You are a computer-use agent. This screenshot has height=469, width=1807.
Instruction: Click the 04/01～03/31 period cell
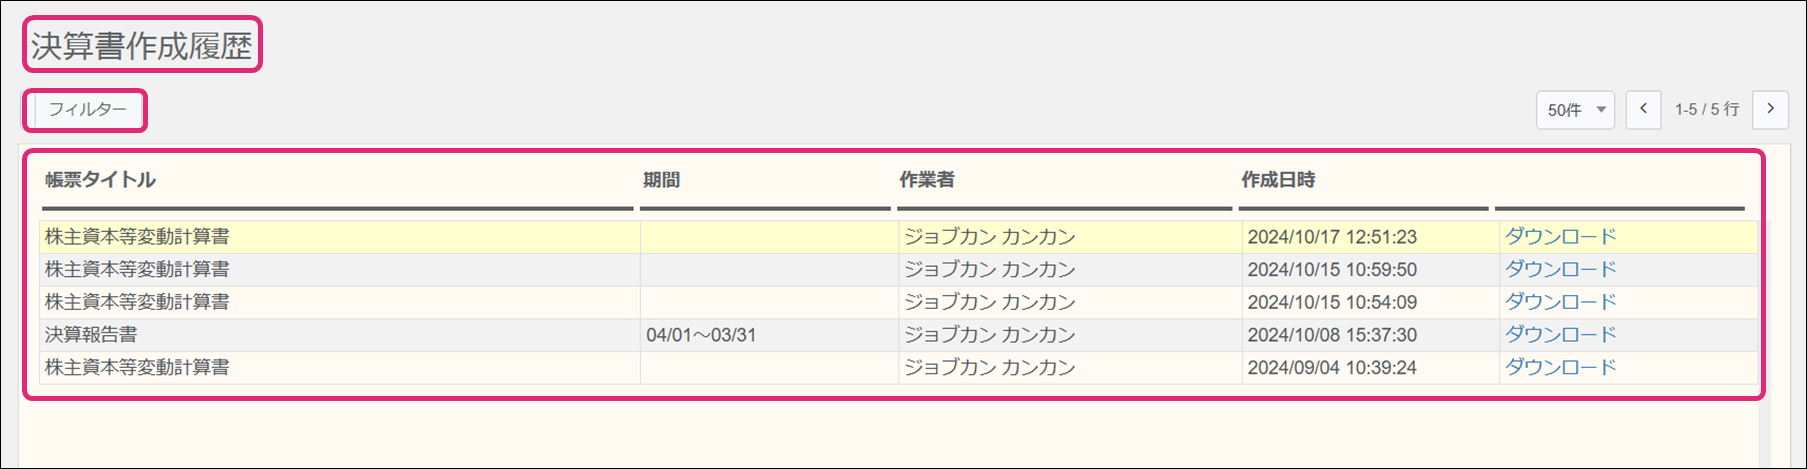(x=701, y=335)
